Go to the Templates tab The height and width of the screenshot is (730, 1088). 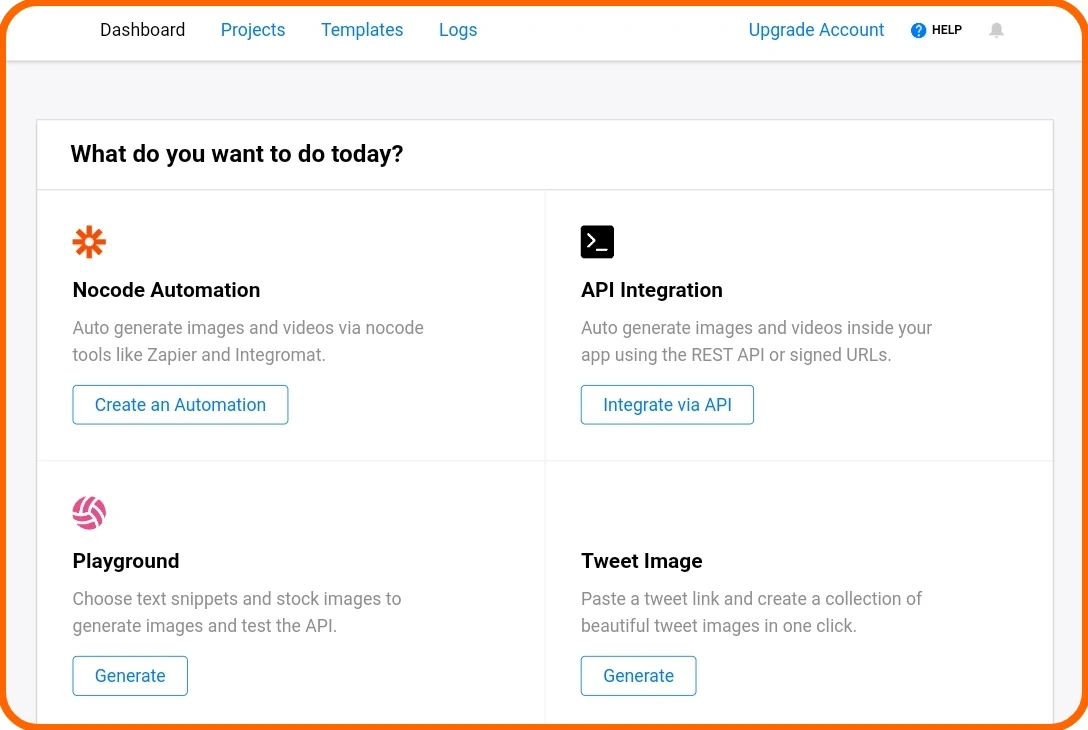362,30
